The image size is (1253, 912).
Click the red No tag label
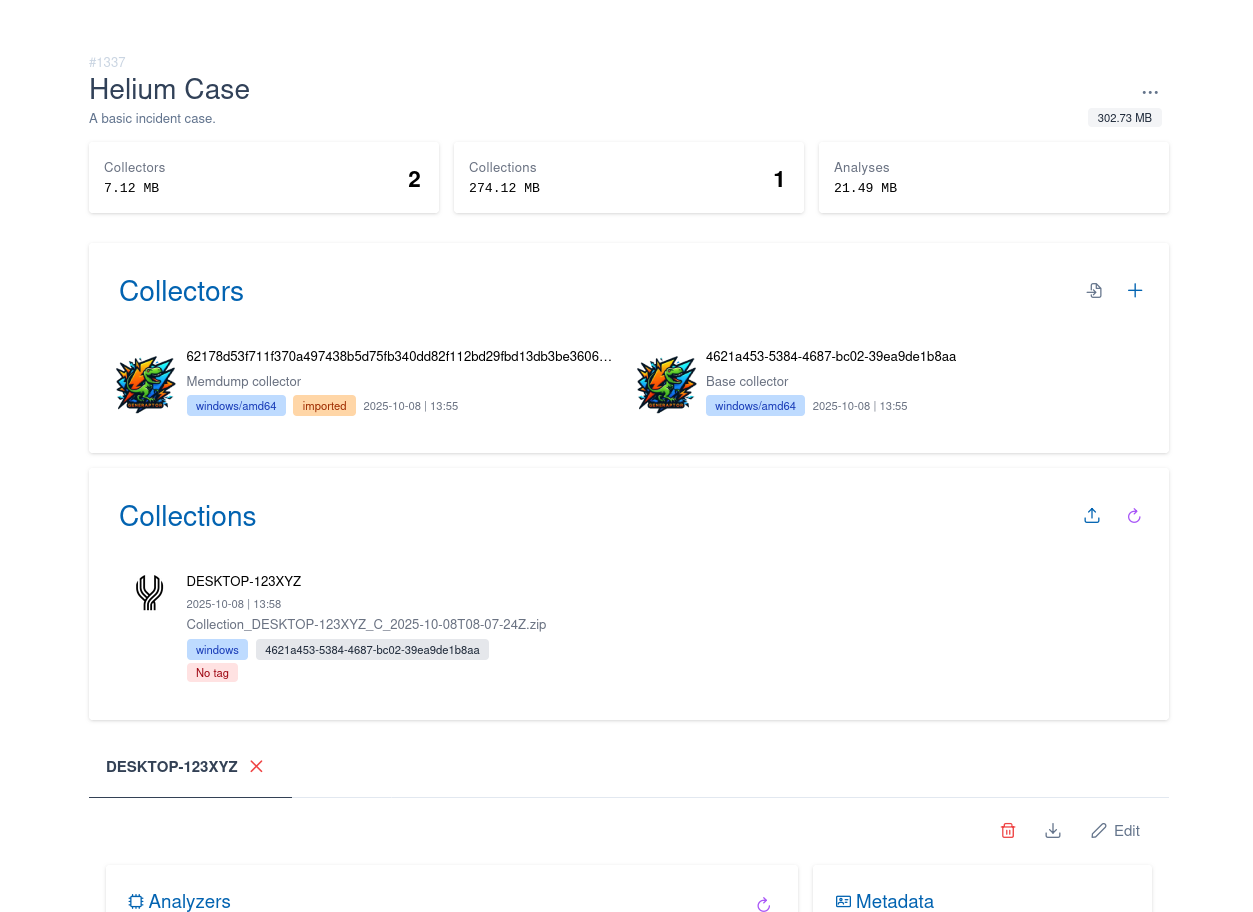pos(212,673)
